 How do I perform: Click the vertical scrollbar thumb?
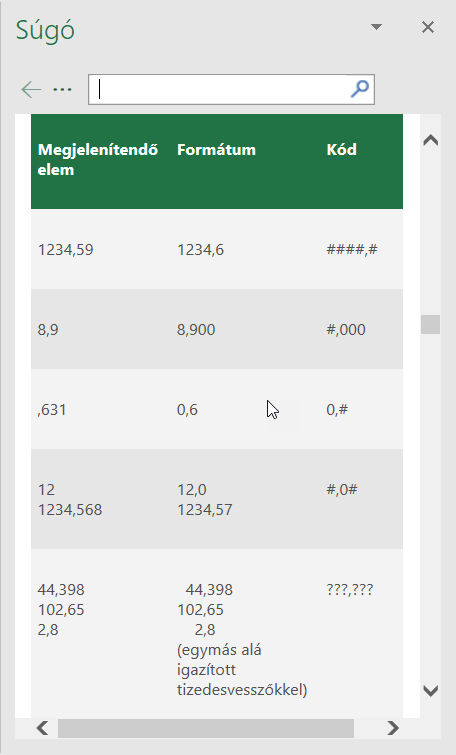click(x=430, y=325)
